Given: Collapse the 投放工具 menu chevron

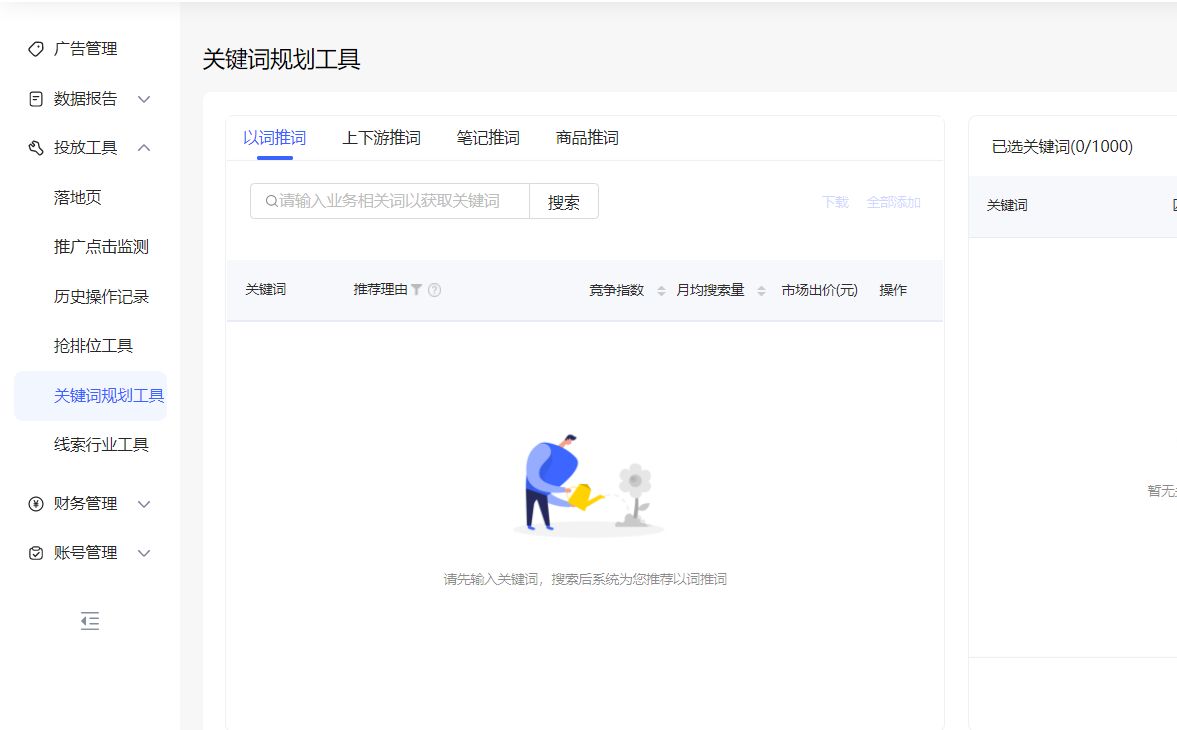Looking at the screenshot, I should click(144, 148).
